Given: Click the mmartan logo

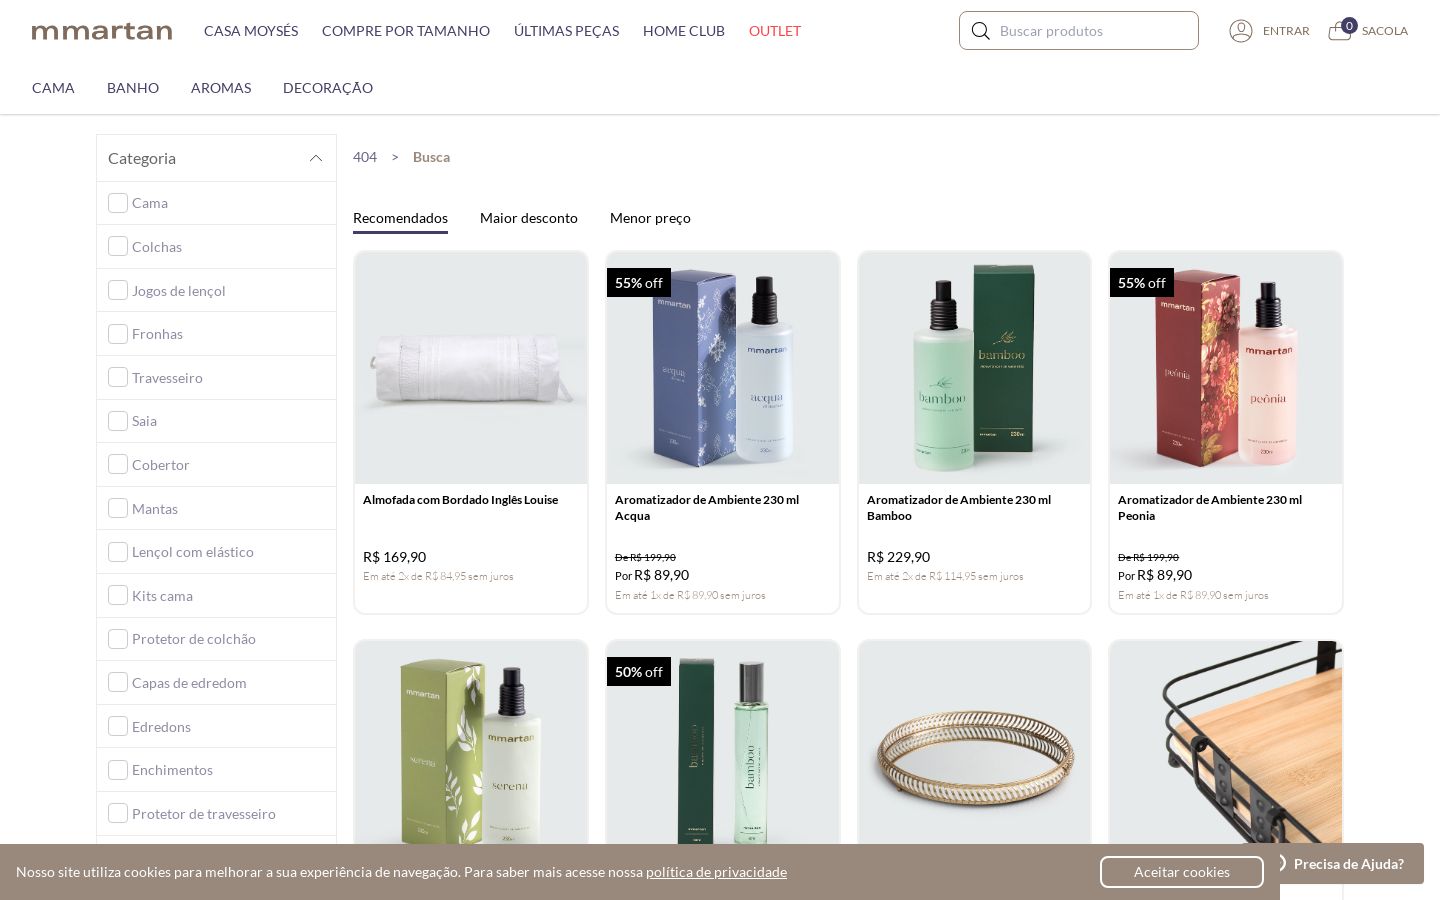Looking at the screenshot, I should [x=102, y=31].
